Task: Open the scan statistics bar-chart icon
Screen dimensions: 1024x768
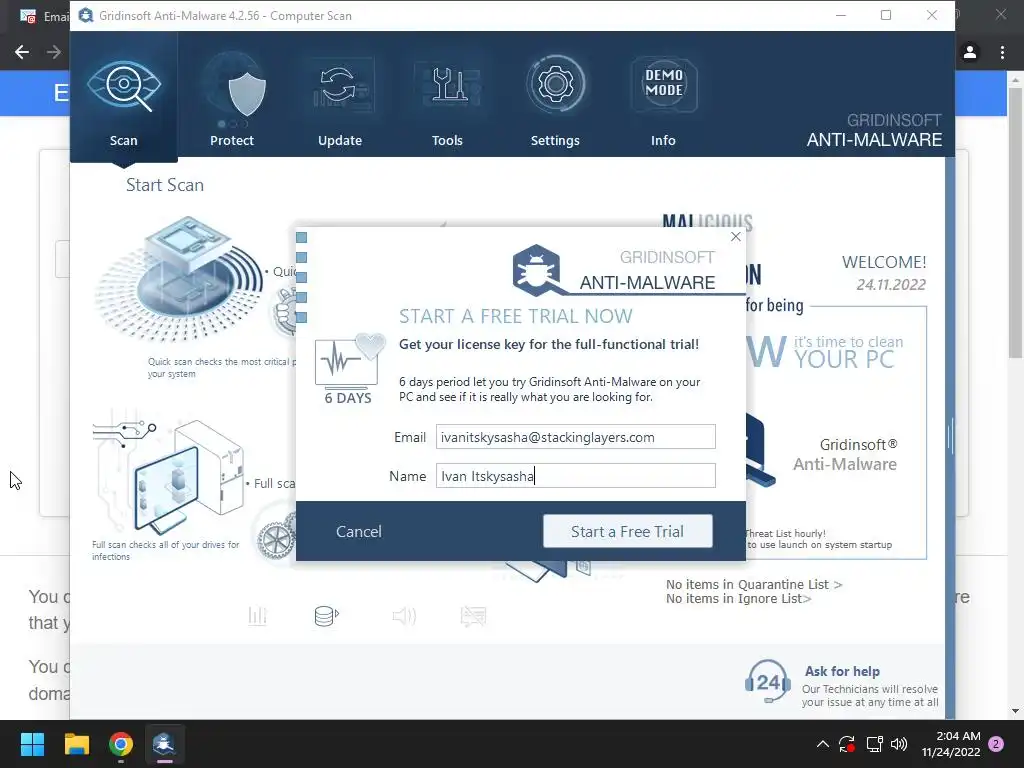Action: coord(257,616)
